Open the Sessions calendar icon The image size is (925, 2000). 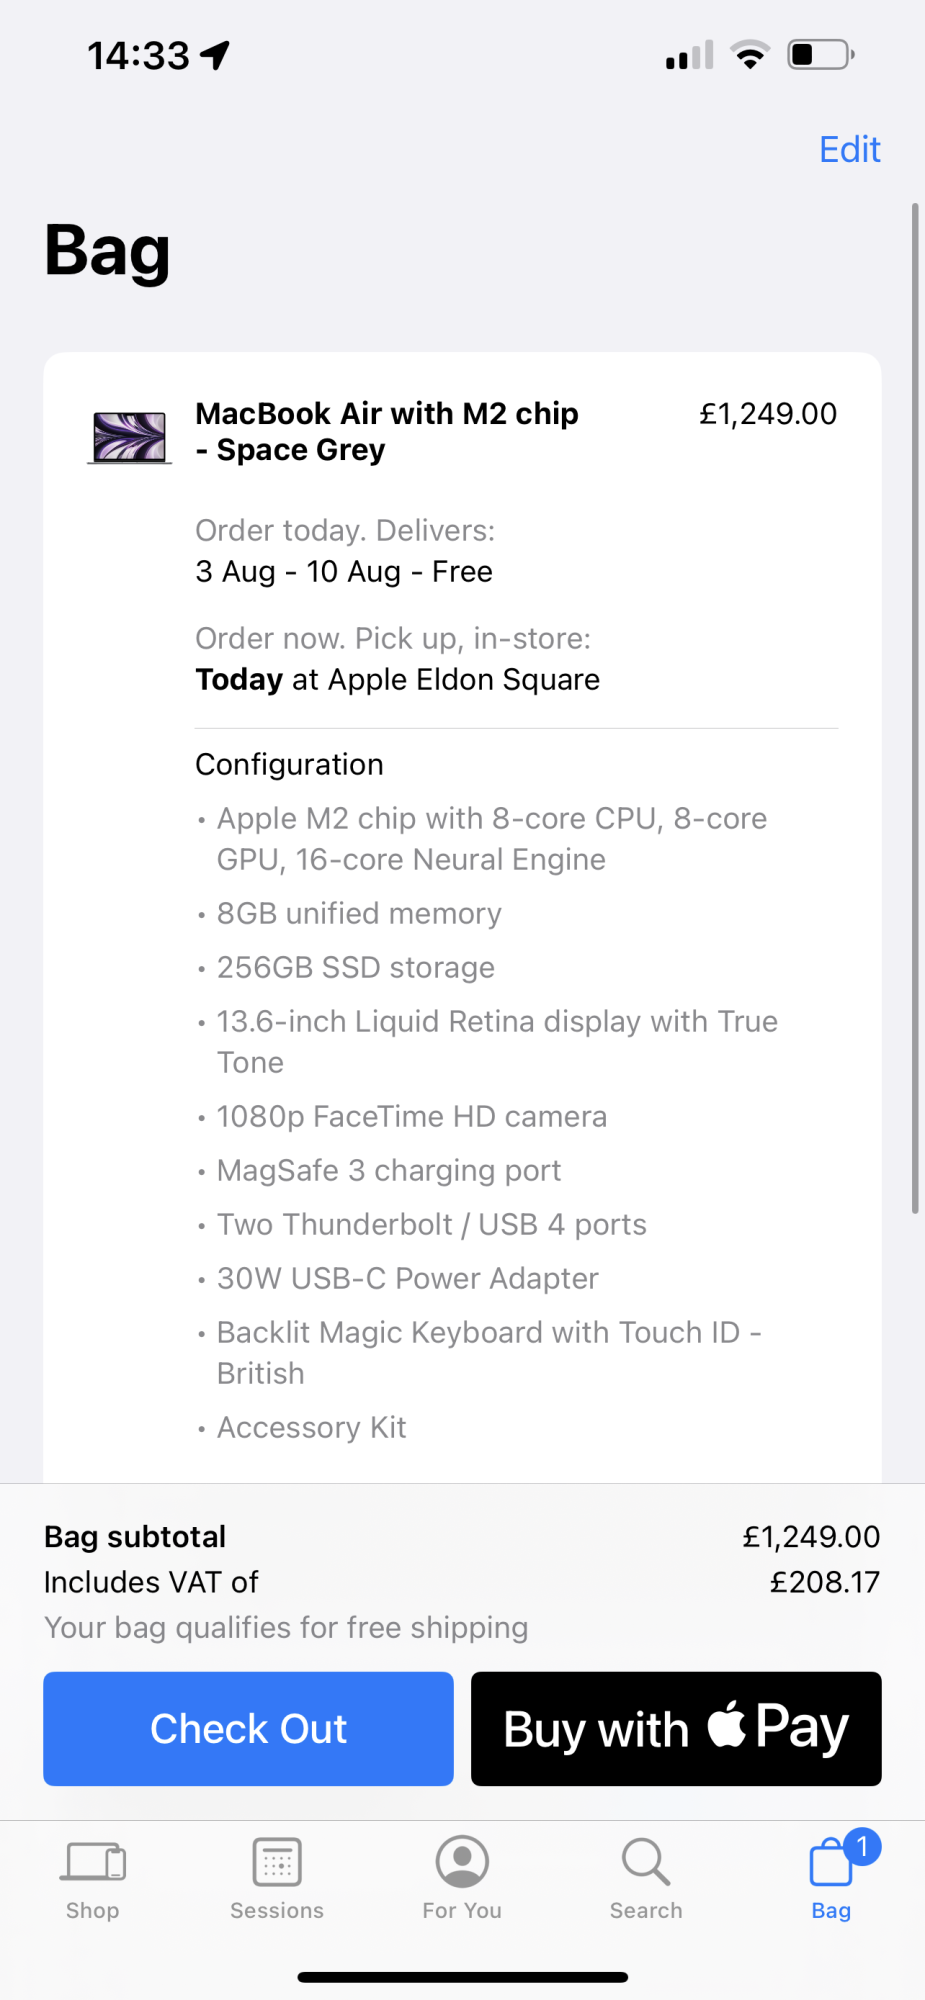277,1862
